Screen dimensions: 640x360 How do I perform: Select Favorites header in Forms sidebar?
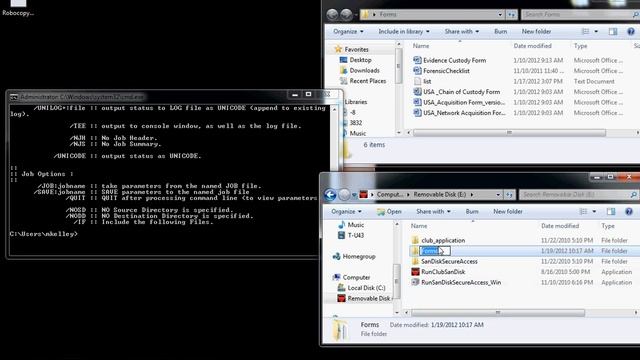click(x=356, y=49)
